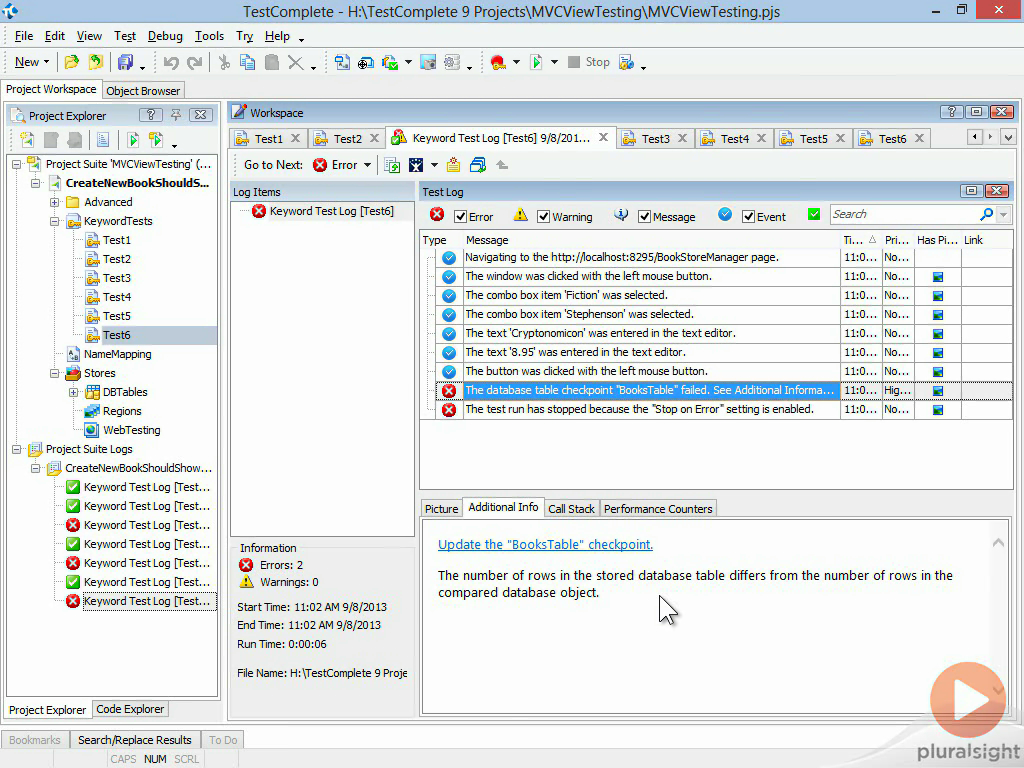
Task: Close the Test1 workspace tab
Action: (295, 138)
